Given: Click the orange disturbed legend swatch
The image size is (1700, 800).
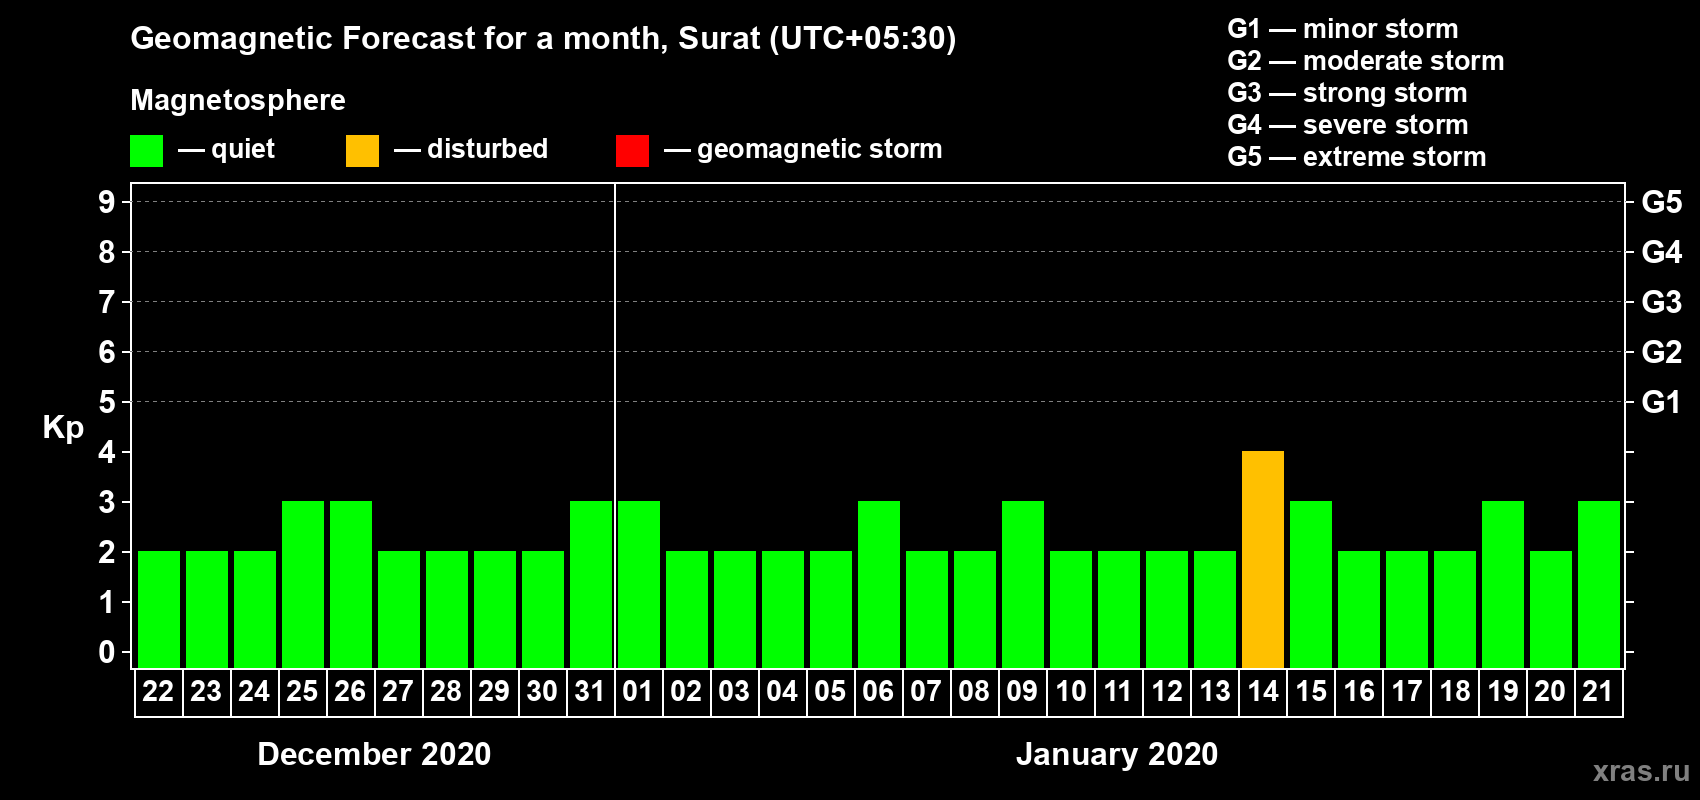Looking at the screenshot, I should click(x=362, y=151).
